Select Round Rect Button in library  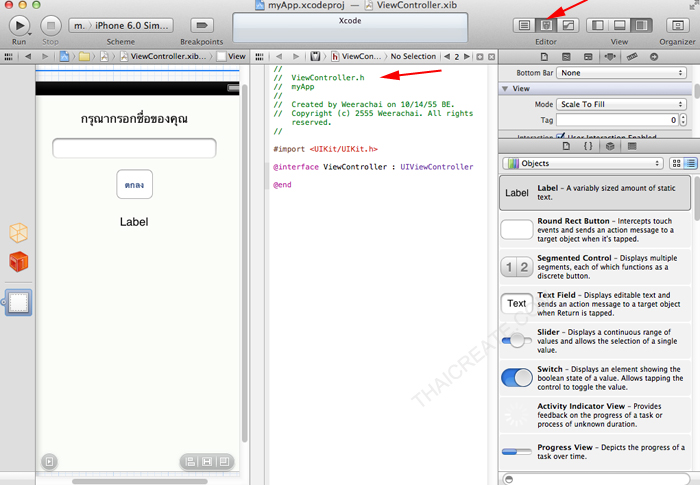[x=595, y=230]
